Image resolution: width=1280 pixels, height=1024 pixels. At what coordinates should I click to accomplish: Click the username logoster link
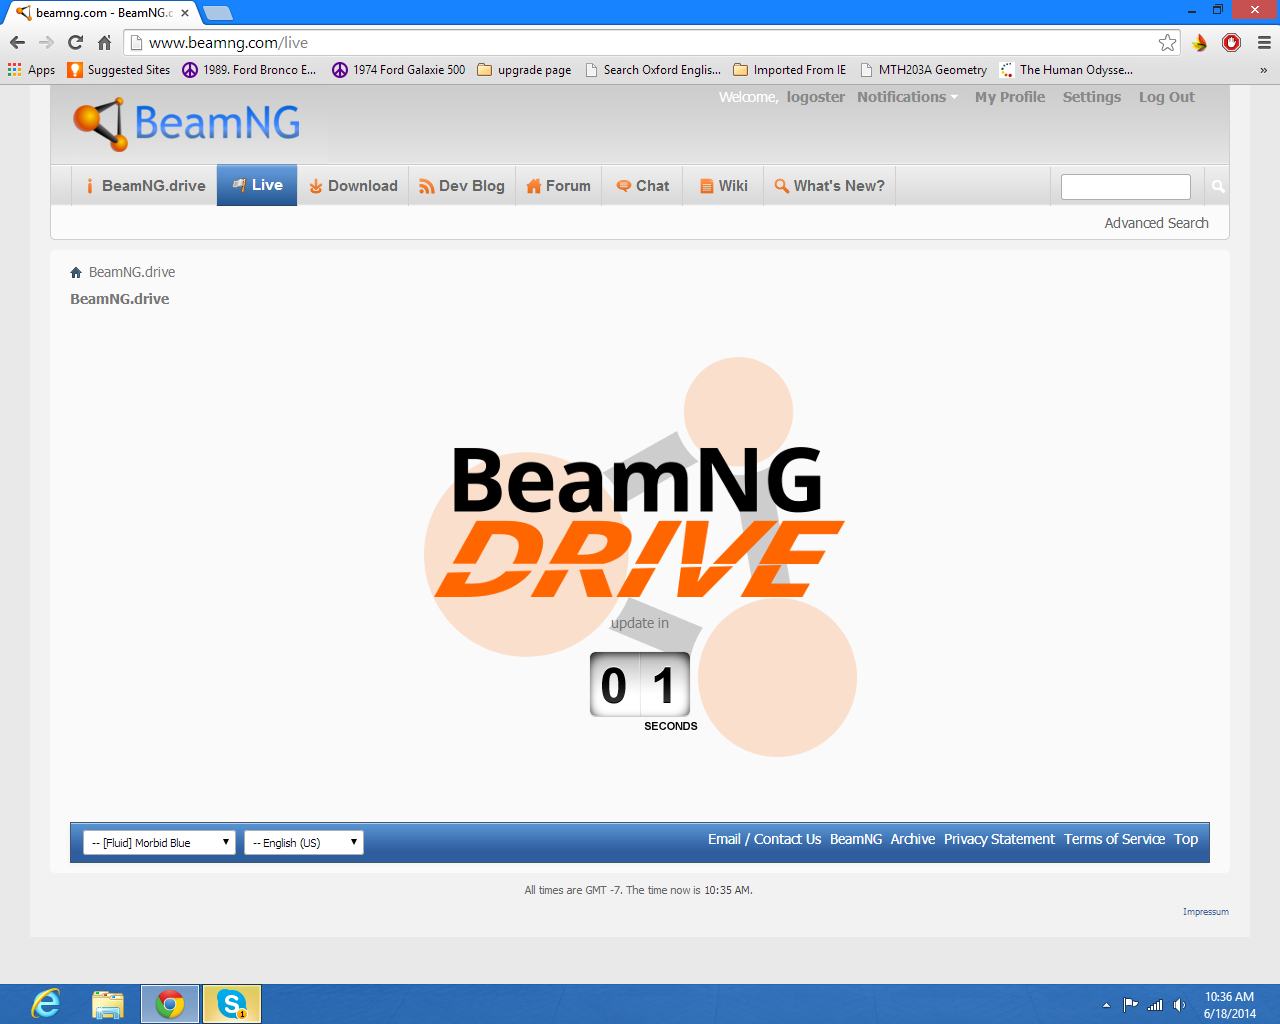(815, 97)
